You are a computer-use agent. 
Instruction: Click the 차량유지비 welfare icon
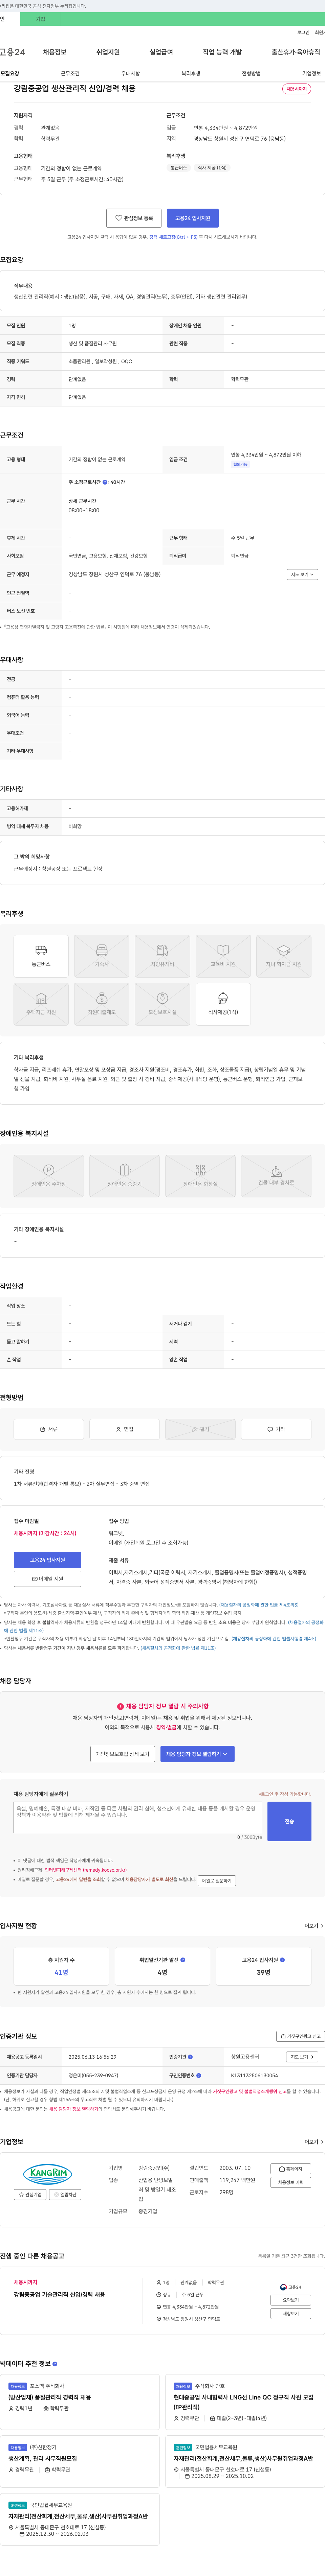tap(162, 956)
